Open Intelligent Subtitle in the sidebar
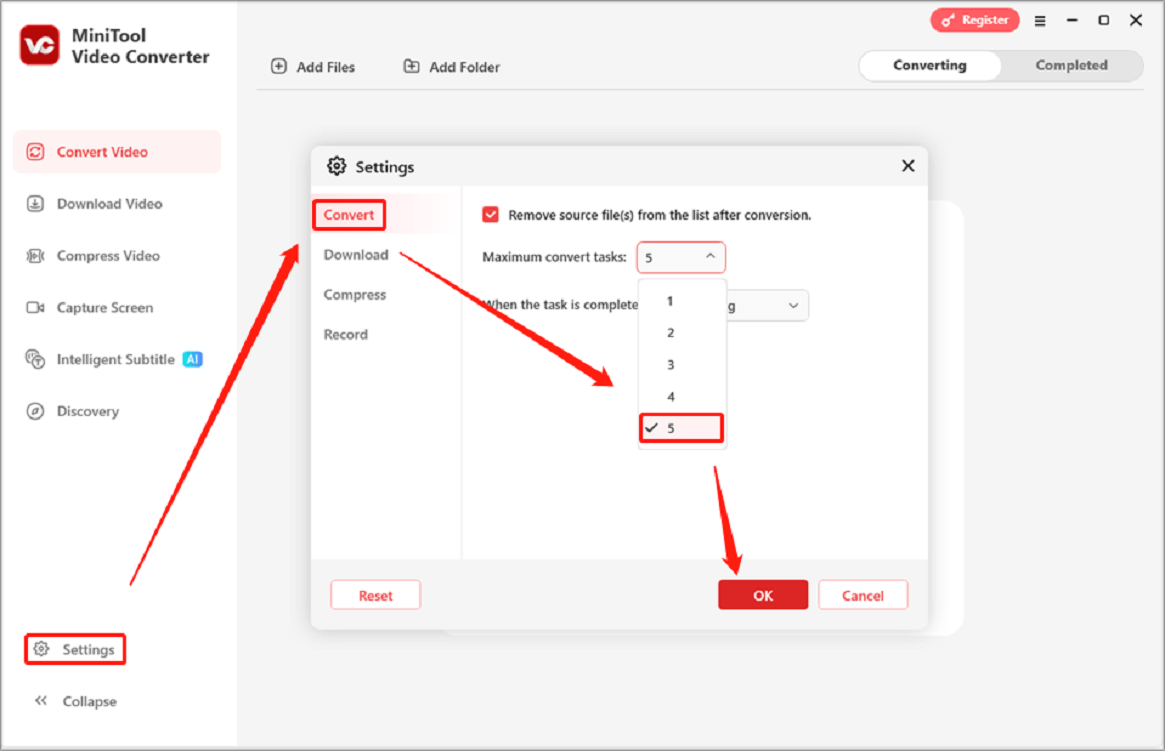Screen dimensions: 1165x751 coord(117,359)
